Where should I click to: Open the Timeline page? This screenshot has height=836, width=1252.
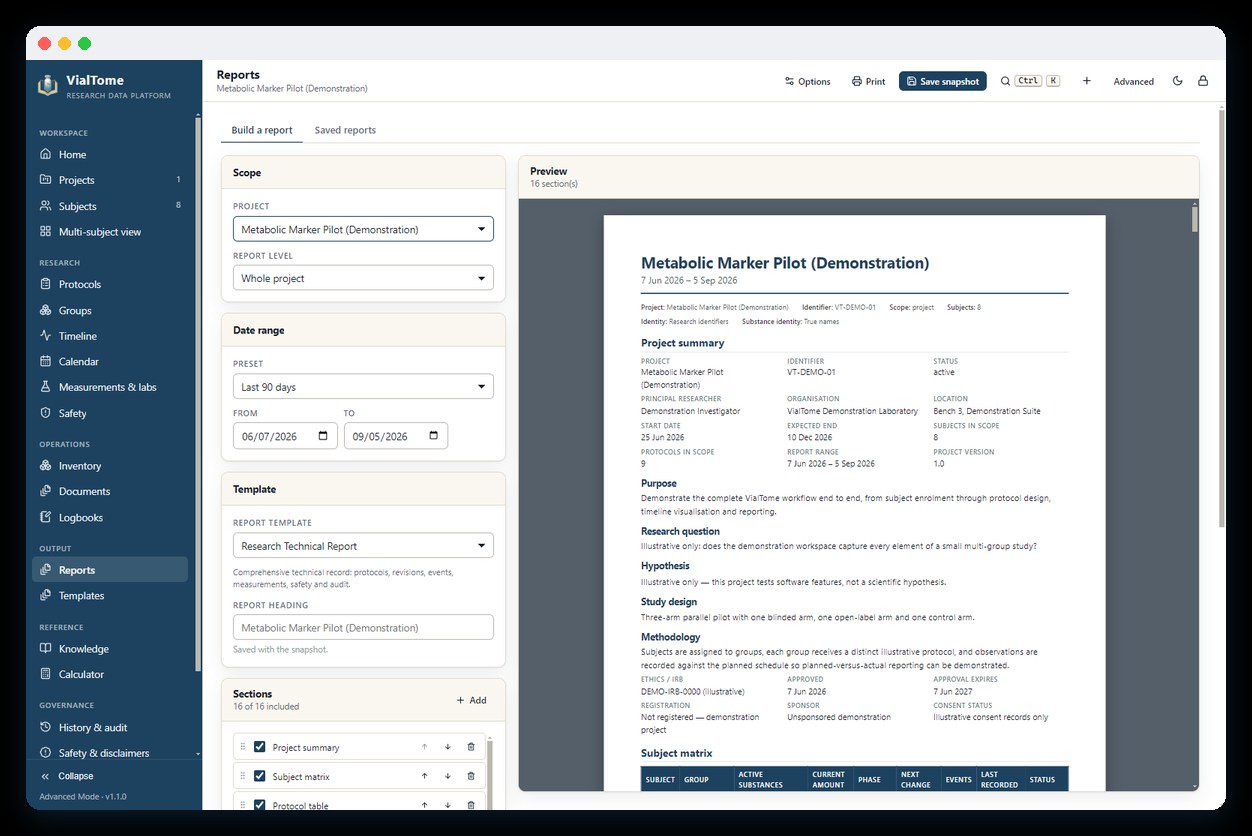(x=111, y=336)
